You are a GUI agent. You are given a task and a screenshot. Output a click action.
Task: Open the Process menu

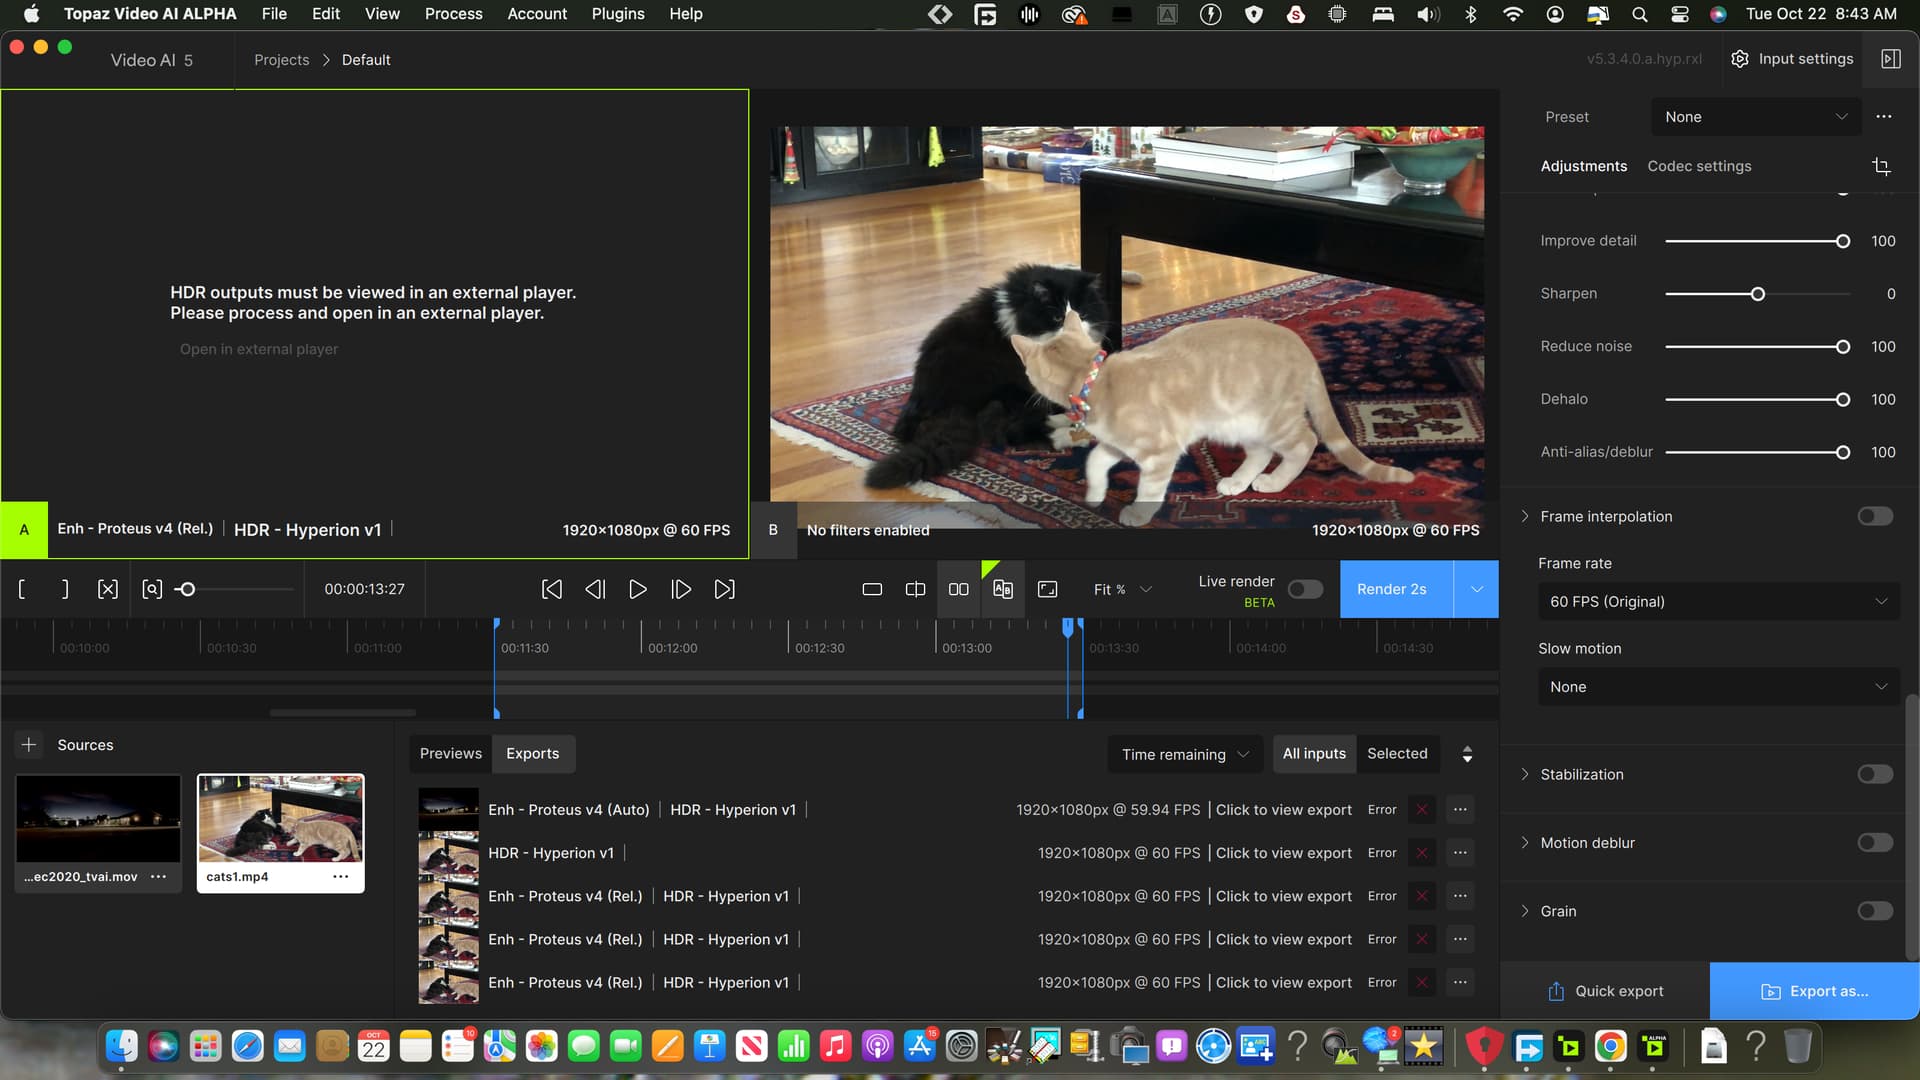click(x=453, y=13)
